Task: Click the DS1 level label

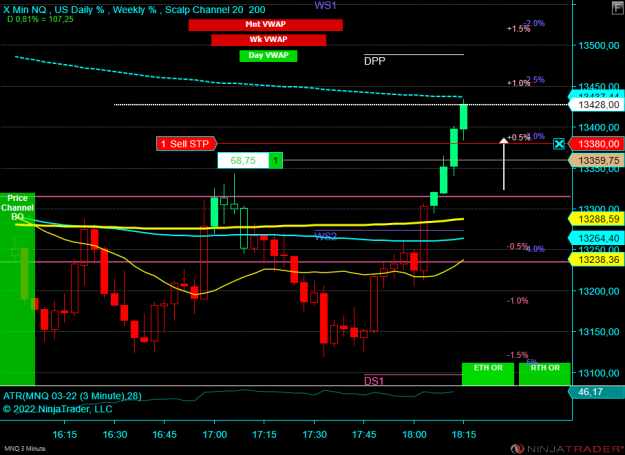Action: pyautogui.click(x=374, y=381)
